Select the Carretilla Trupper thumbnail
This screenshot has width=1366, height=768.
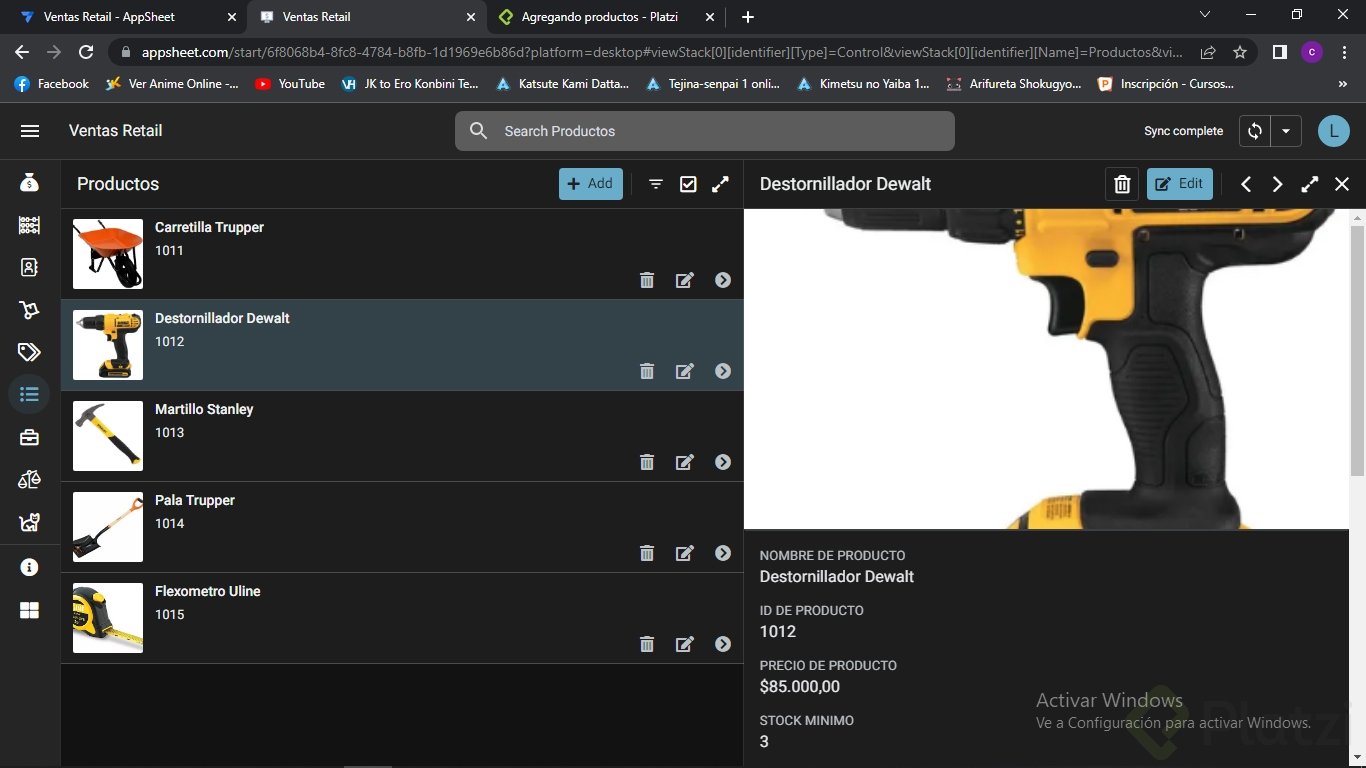108,254
